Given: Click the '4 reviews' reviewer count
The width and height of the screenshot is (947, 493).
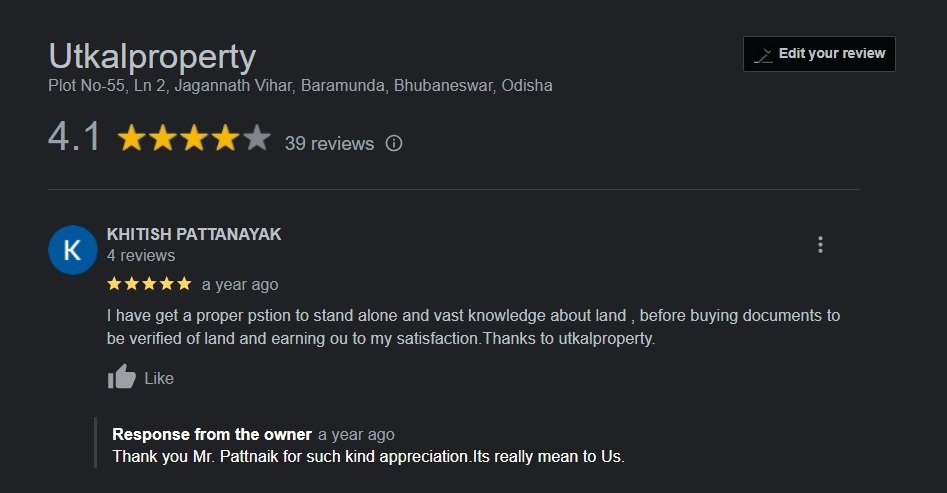Looking at the screenshot, I should pos(141,255).
